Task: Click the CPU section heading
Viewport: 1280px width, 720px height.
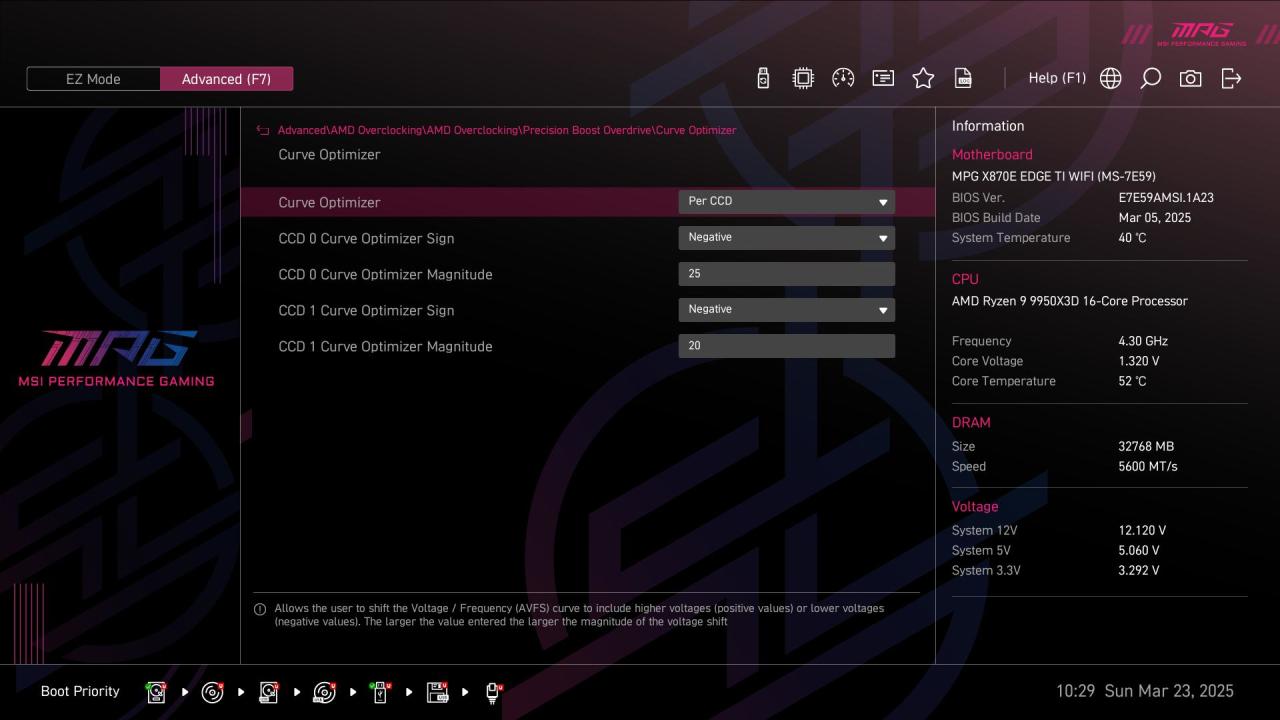Action: 965,279
